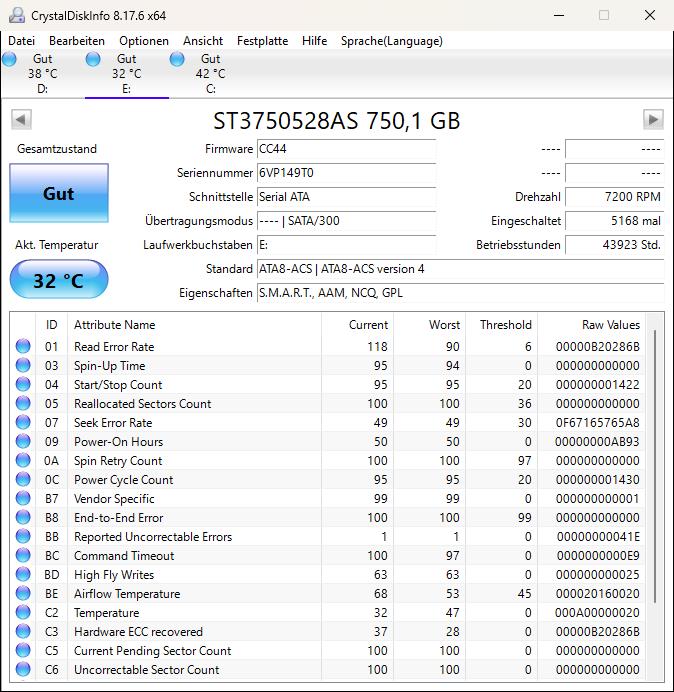
Task: Open the Ansicht menu
Action: pyautogui.click(x=203, y=41)
